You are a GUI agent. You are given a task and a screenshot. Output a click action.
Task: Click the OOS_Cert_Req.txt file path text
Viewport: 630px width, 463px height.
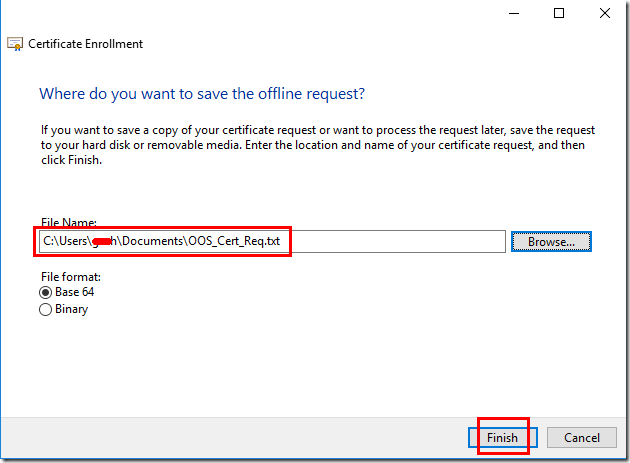click(162, 241)
